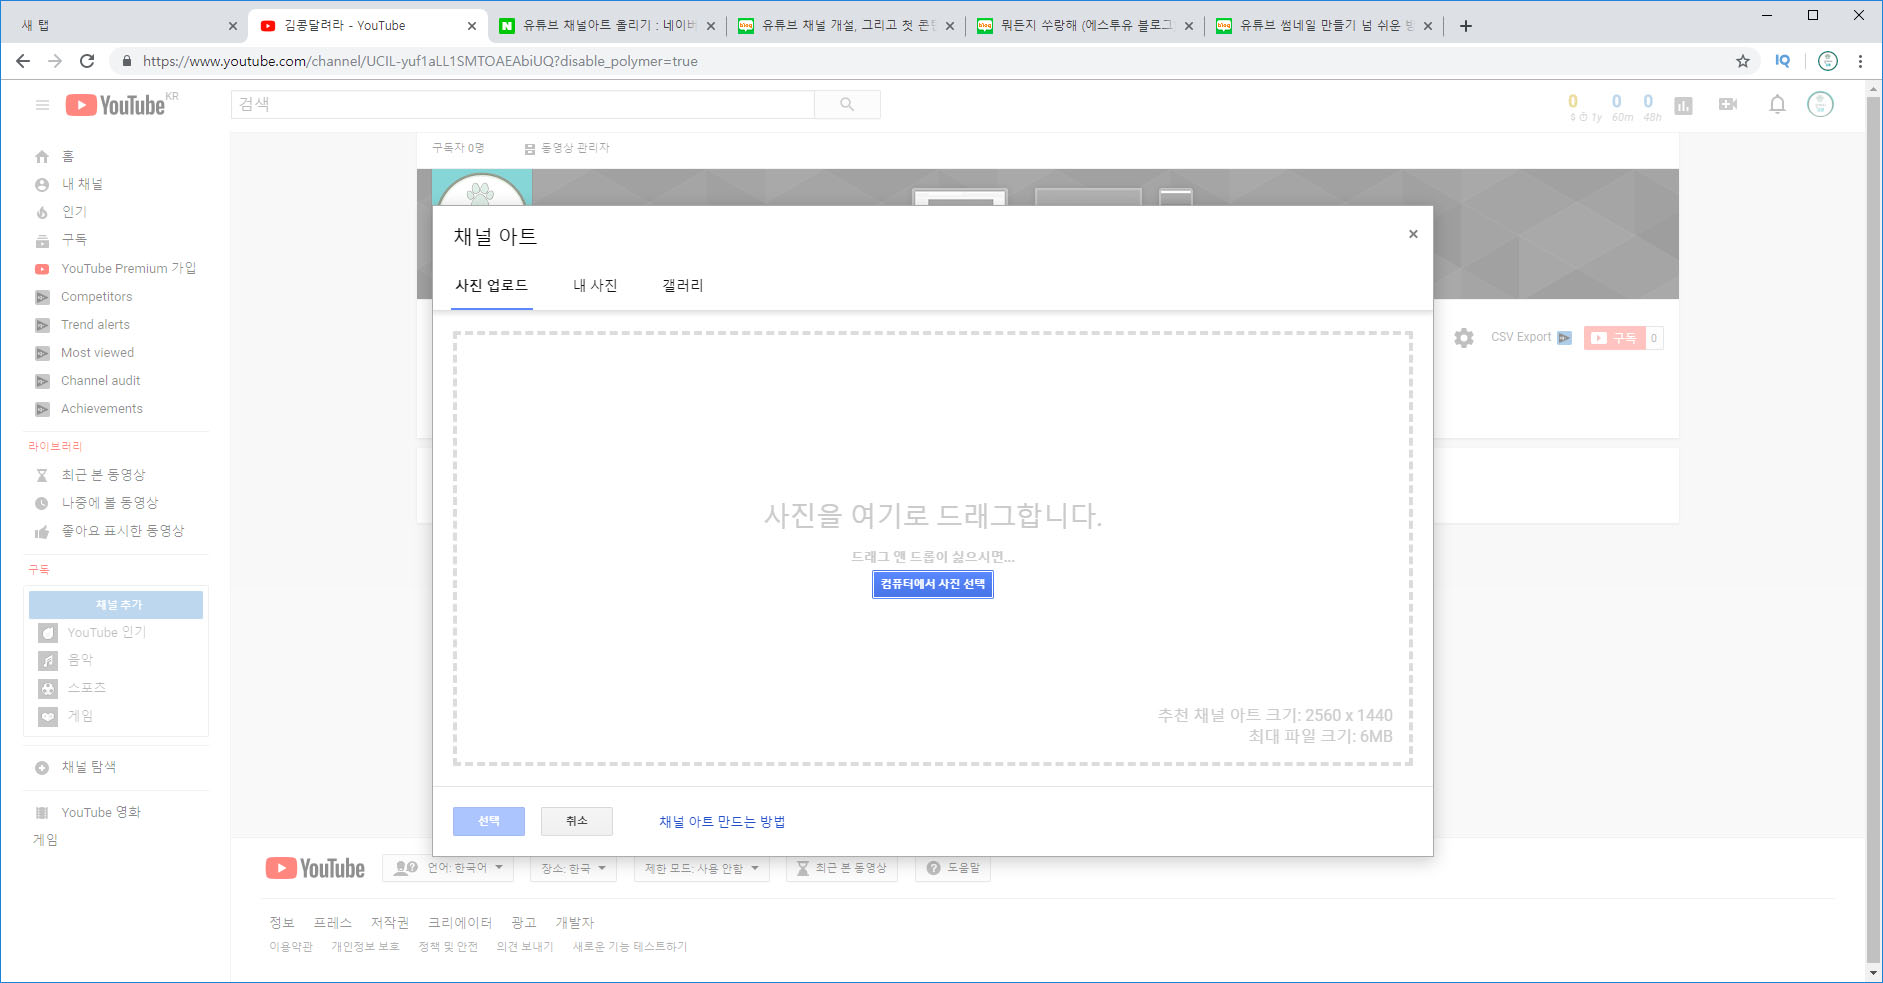
Task: Open 동영상 관리자 link
Action: coord(567,148)
